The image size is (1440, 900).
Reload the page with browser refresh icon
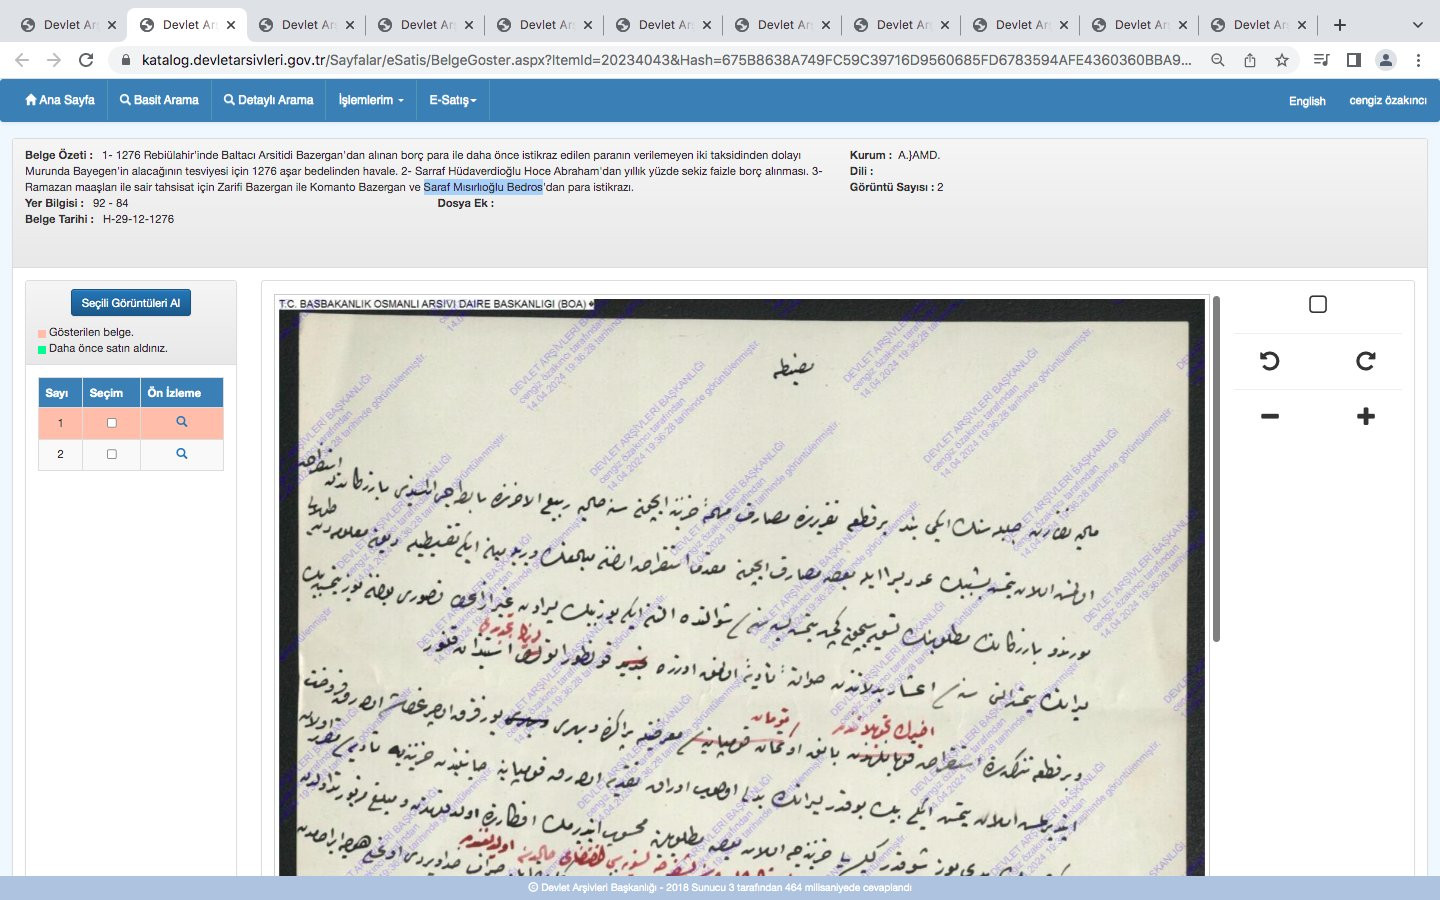pos(86,60)
